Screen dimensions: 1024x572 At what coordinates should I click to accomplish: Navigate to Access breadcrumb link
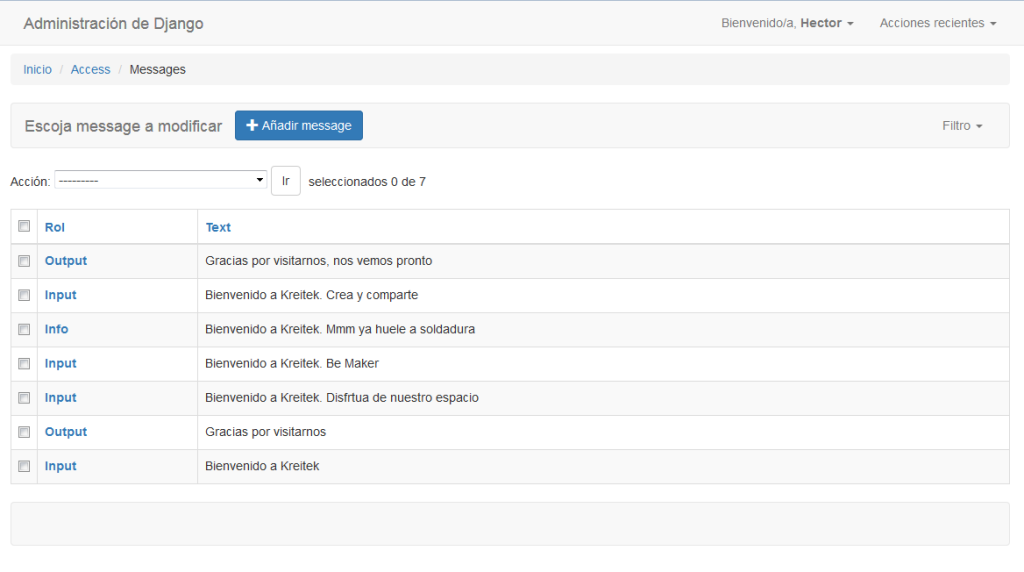click(x=91, y=70)
